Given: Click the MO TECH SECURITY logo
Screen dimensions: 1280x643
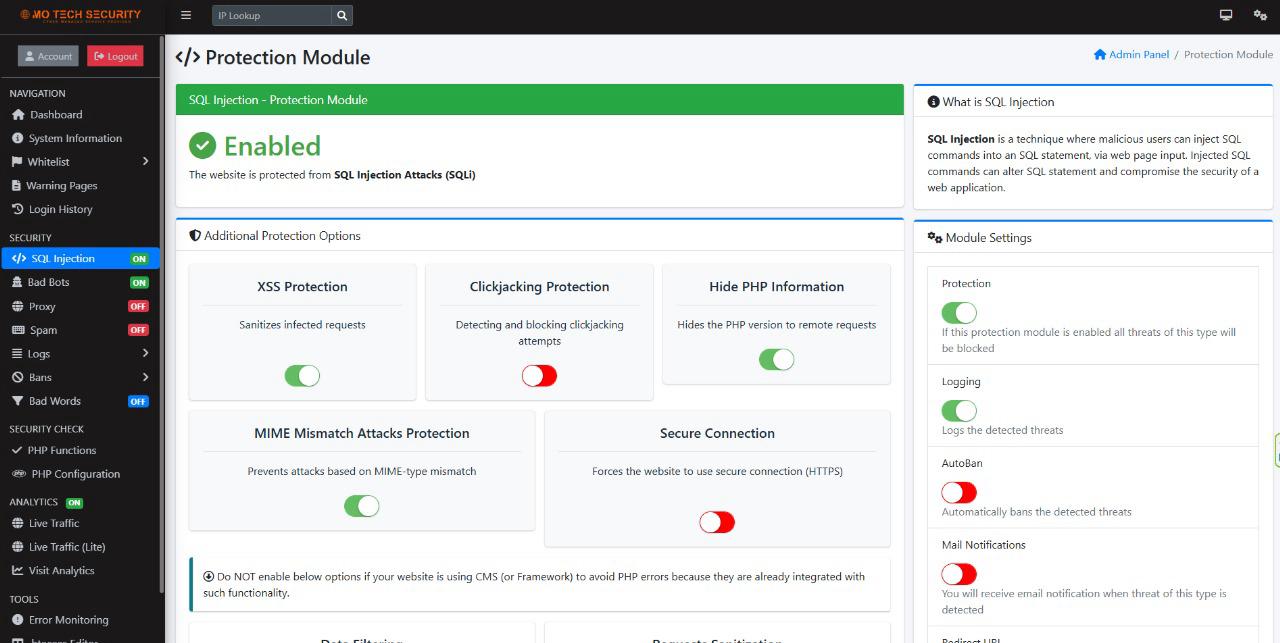Looking at the screenshot, I should pyautogui.click(x=80, y=15).
